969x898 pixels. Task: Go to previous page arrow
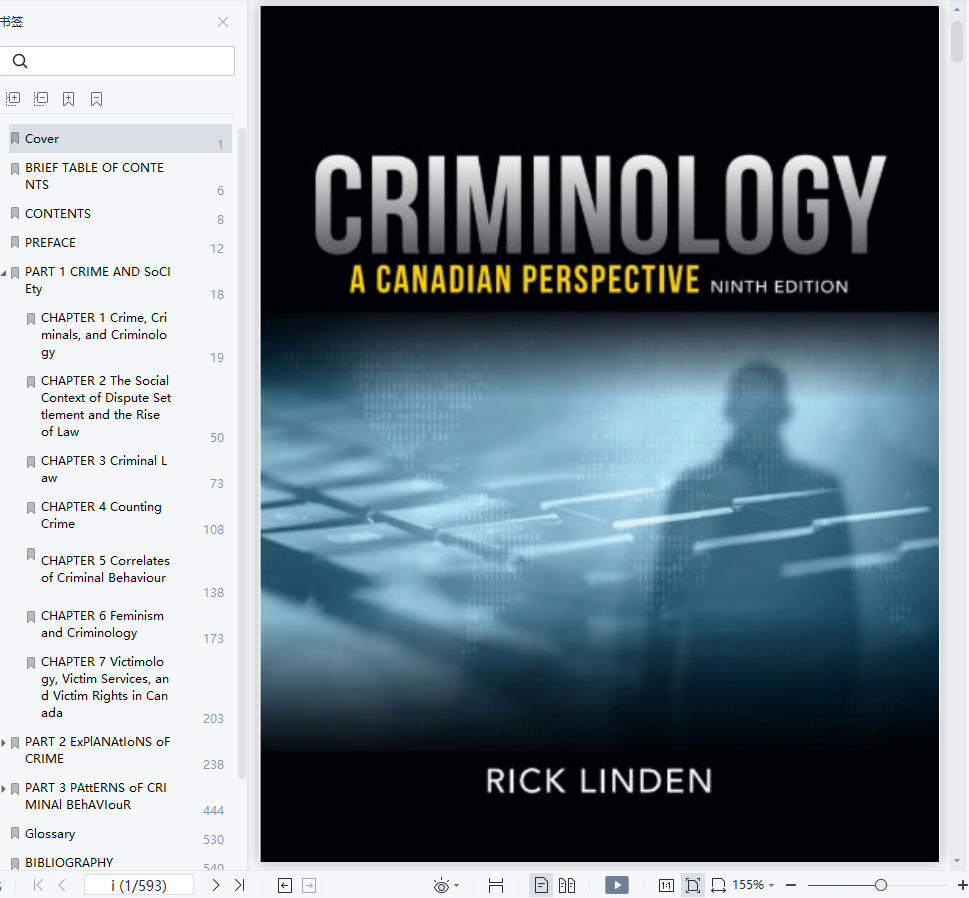click(62, 885)
